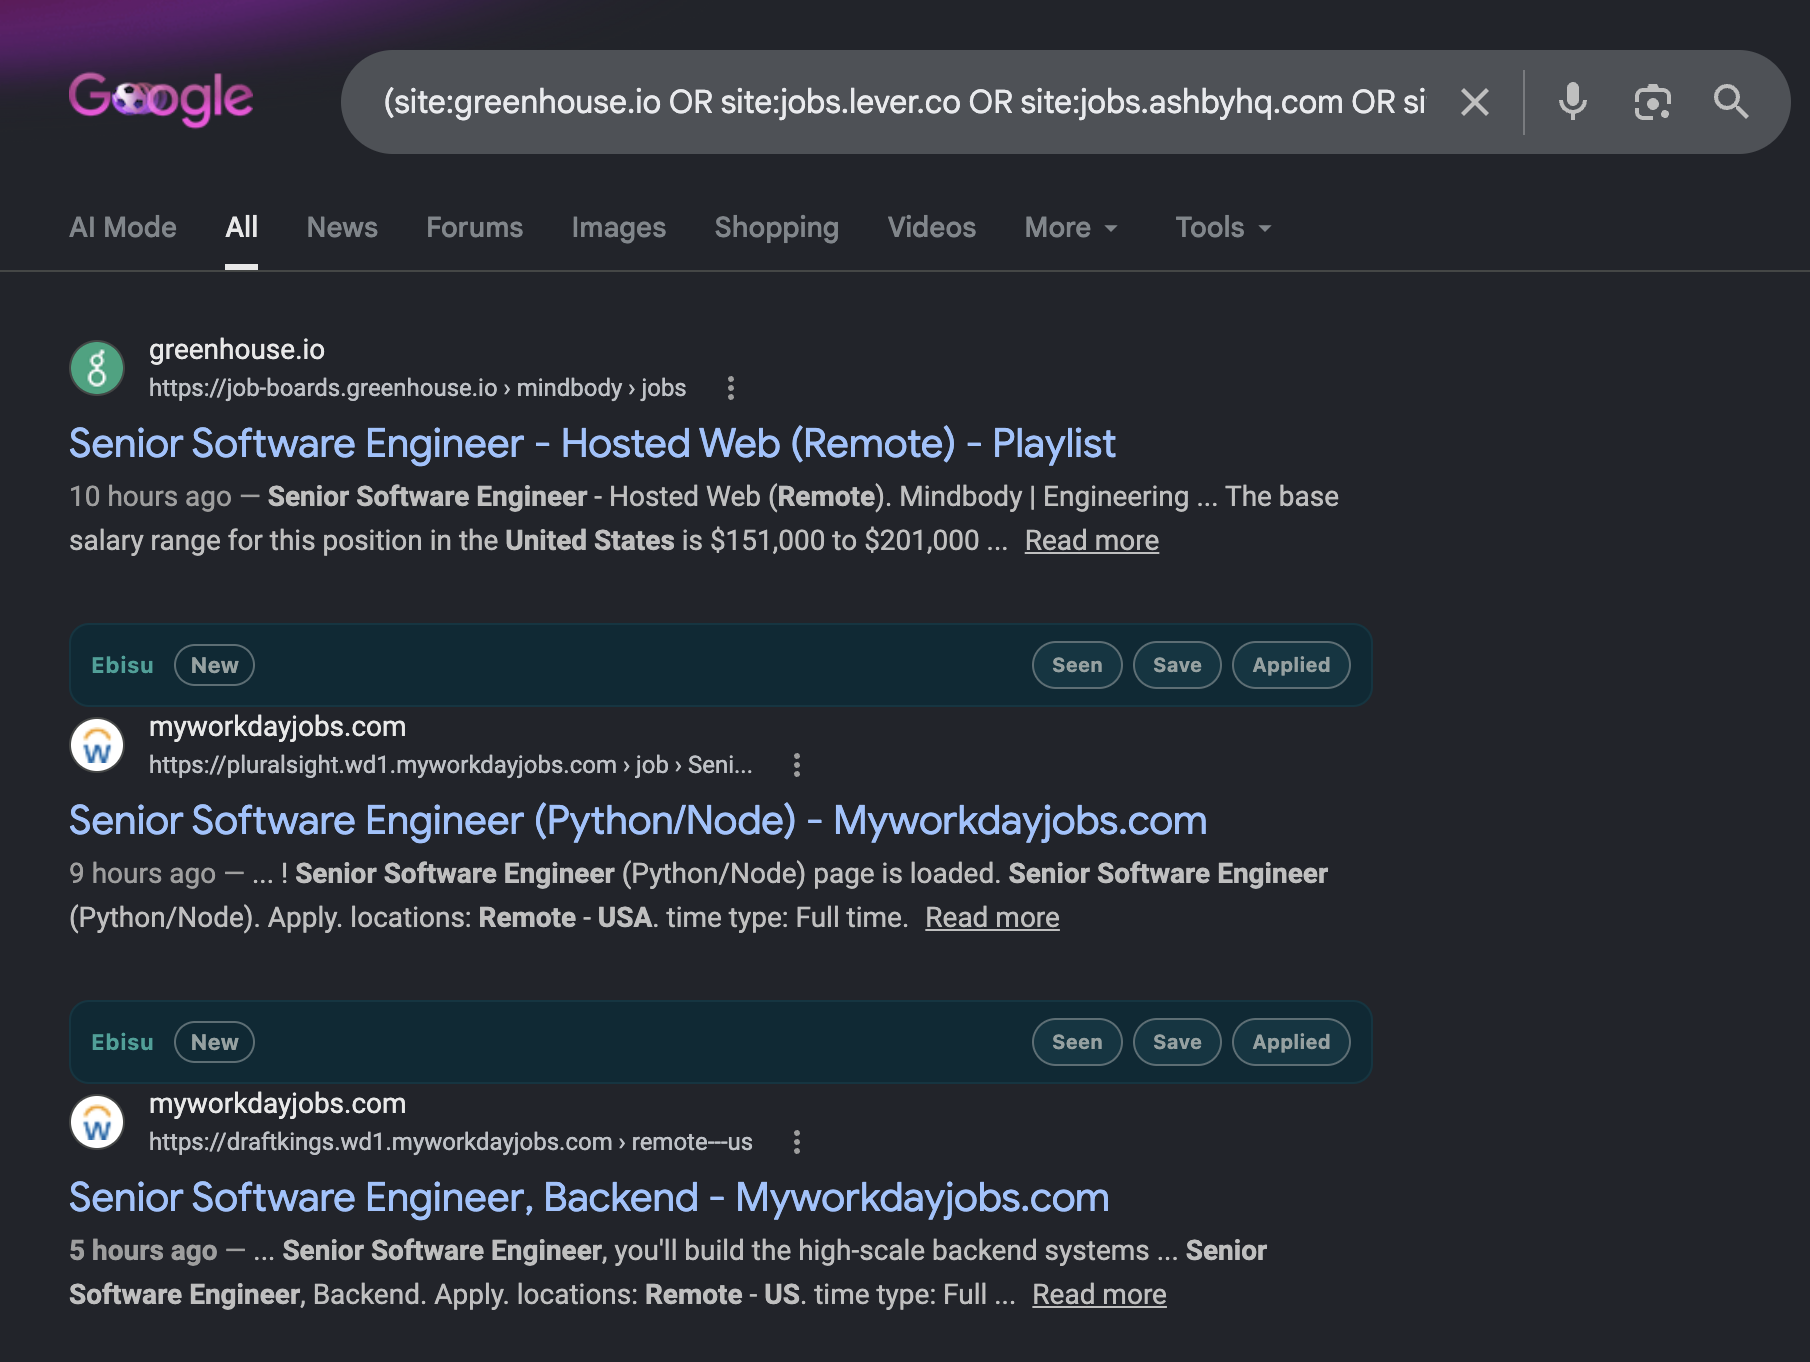Click the Ebisu label above Pluralsight result
Screen dimensions: 1810x1362
(122, 665)
